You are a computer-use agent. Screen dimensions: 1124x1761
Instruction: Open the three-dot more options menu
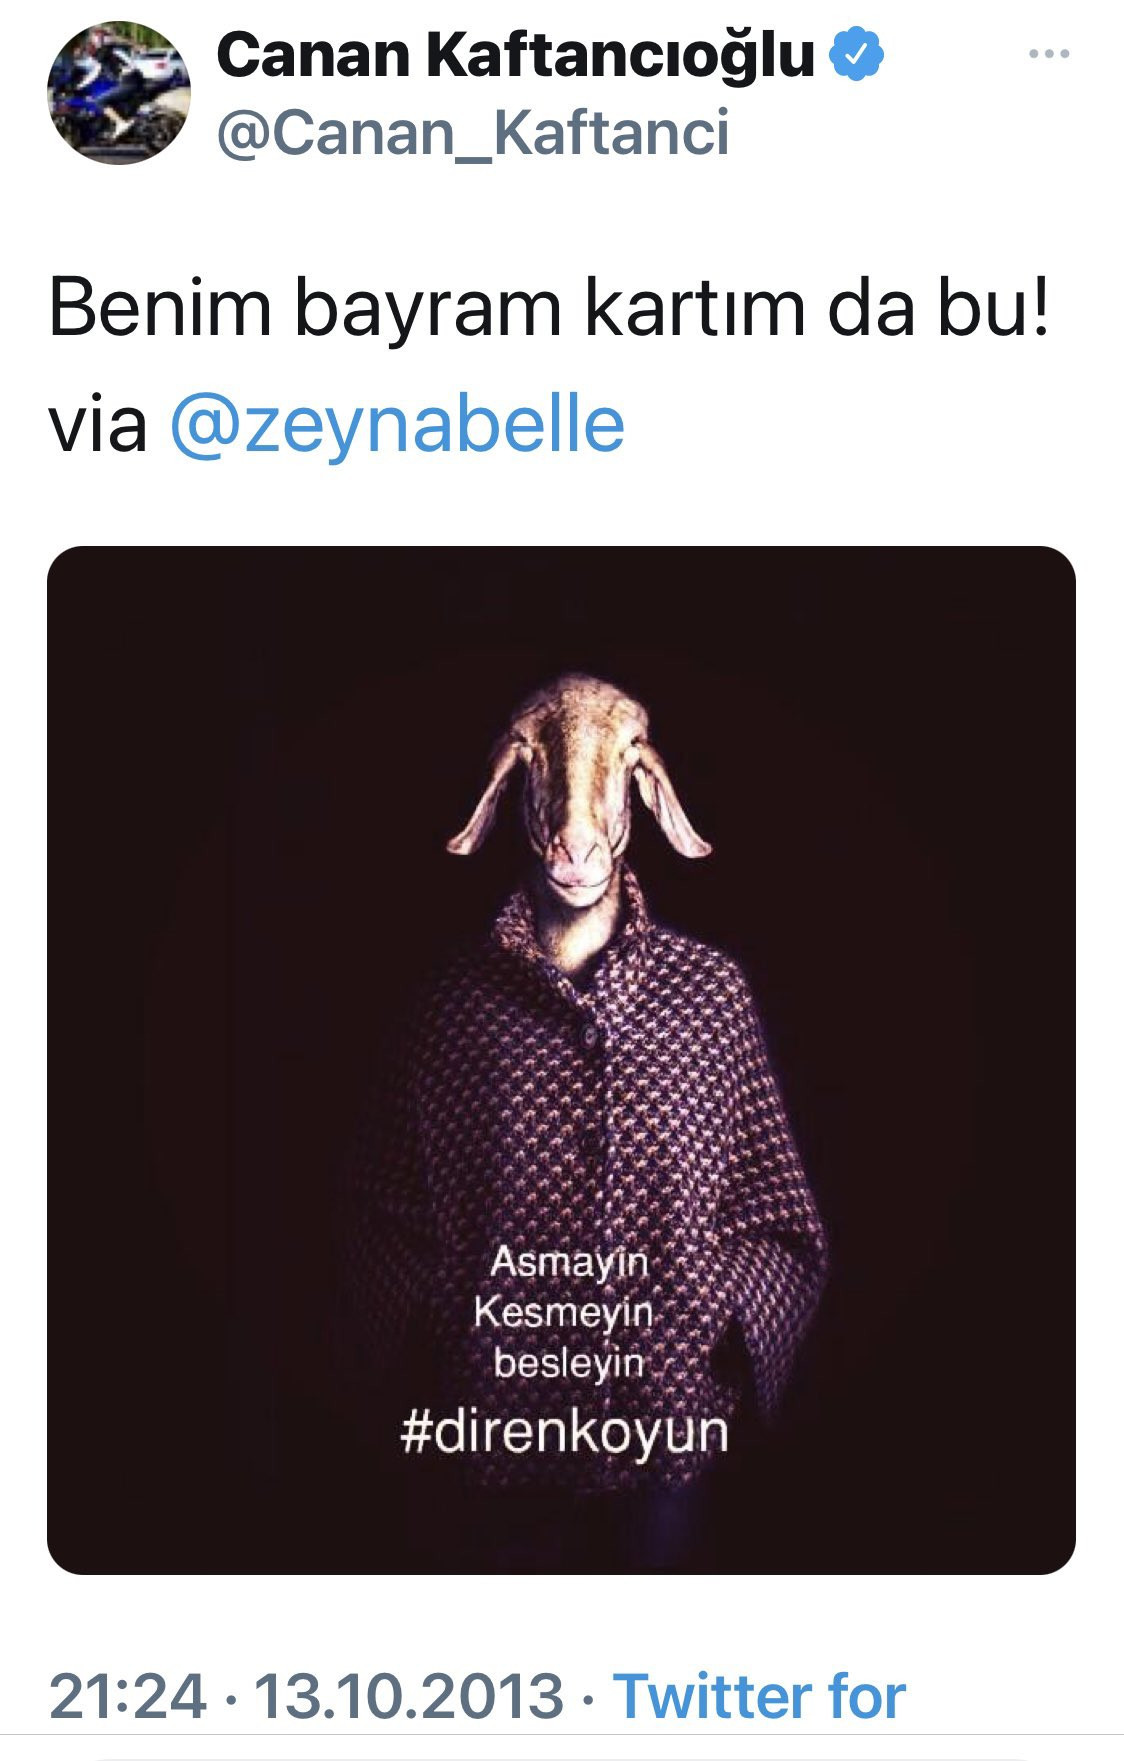(x=1048, y=54)
